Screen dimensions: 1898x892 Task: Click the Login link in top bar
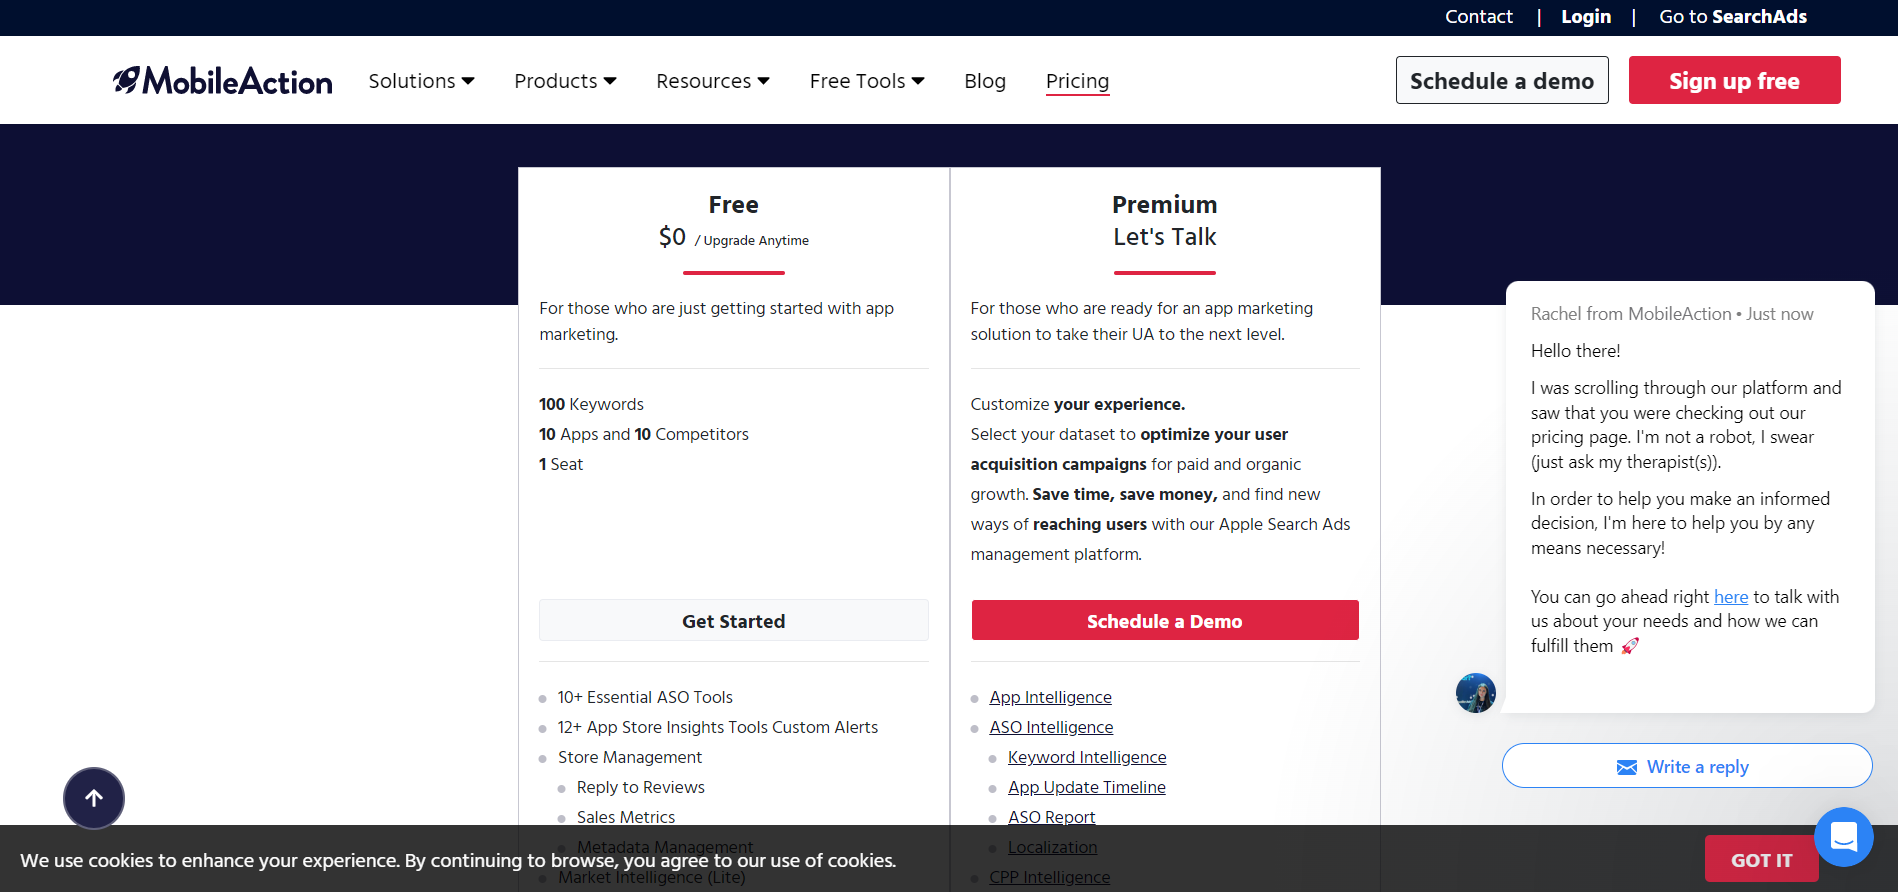point(1585,17)
